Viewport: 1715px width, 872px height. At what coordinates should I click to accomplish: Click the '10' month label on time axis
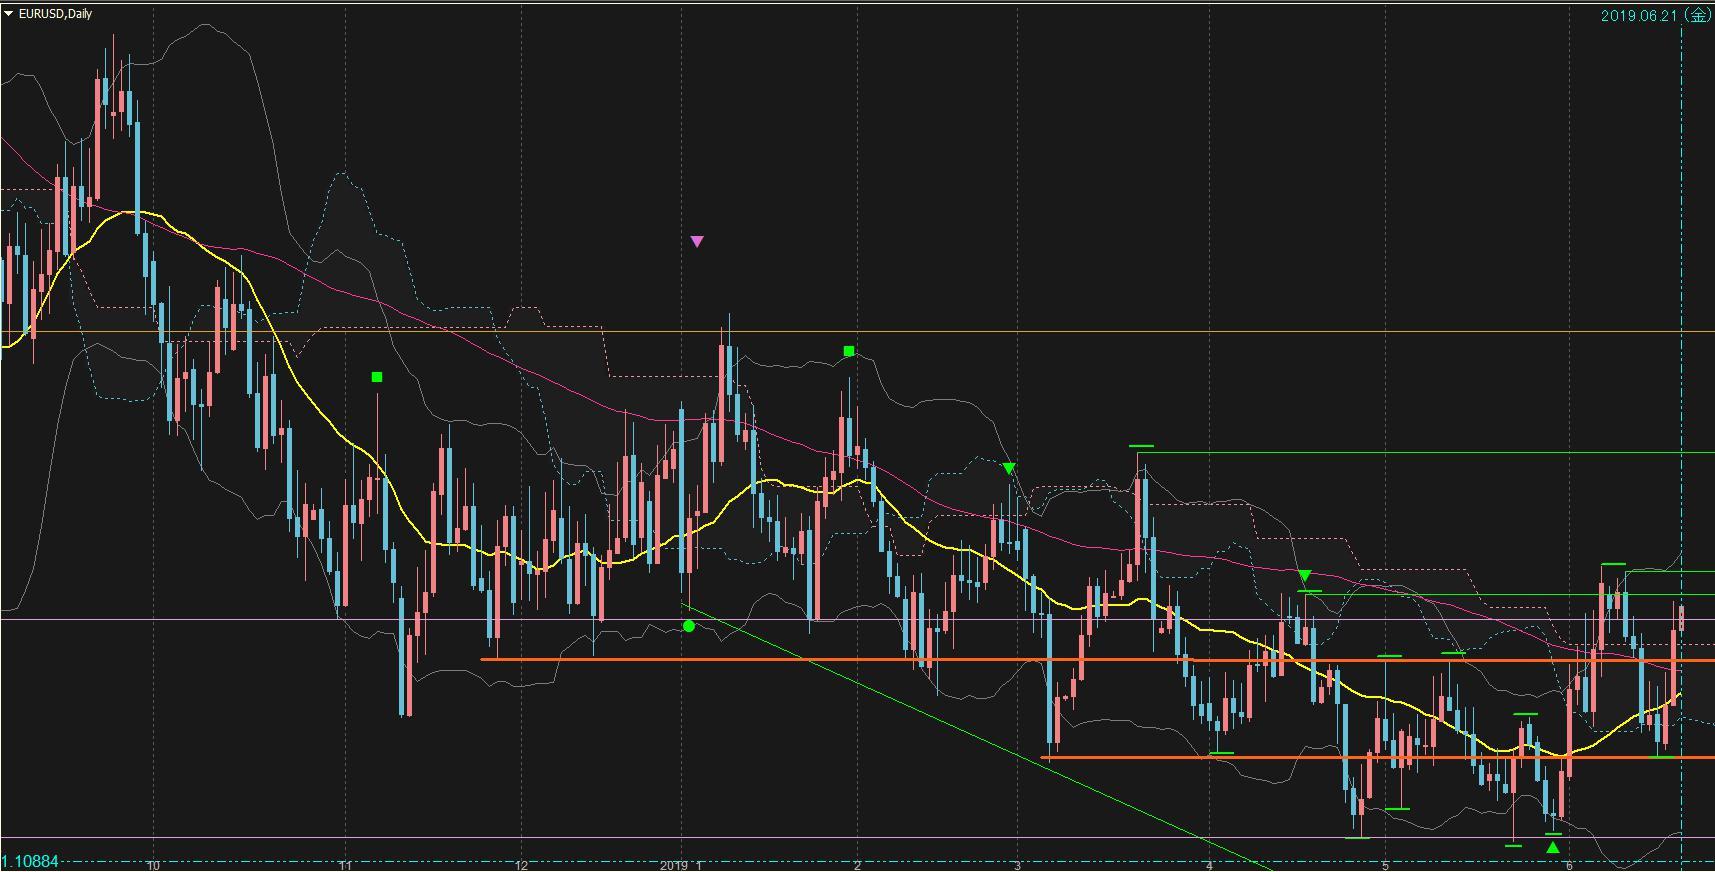(x=153, y=865)
